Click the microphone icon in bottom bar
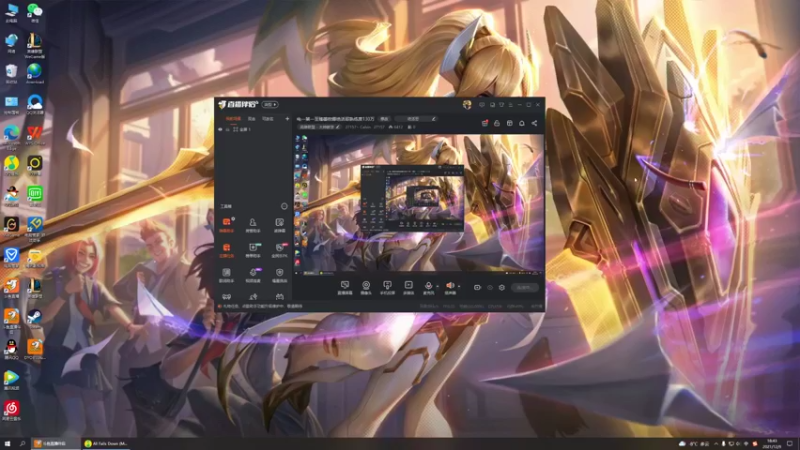Screen dimensions: 800x450 click(x=429, y=287)
